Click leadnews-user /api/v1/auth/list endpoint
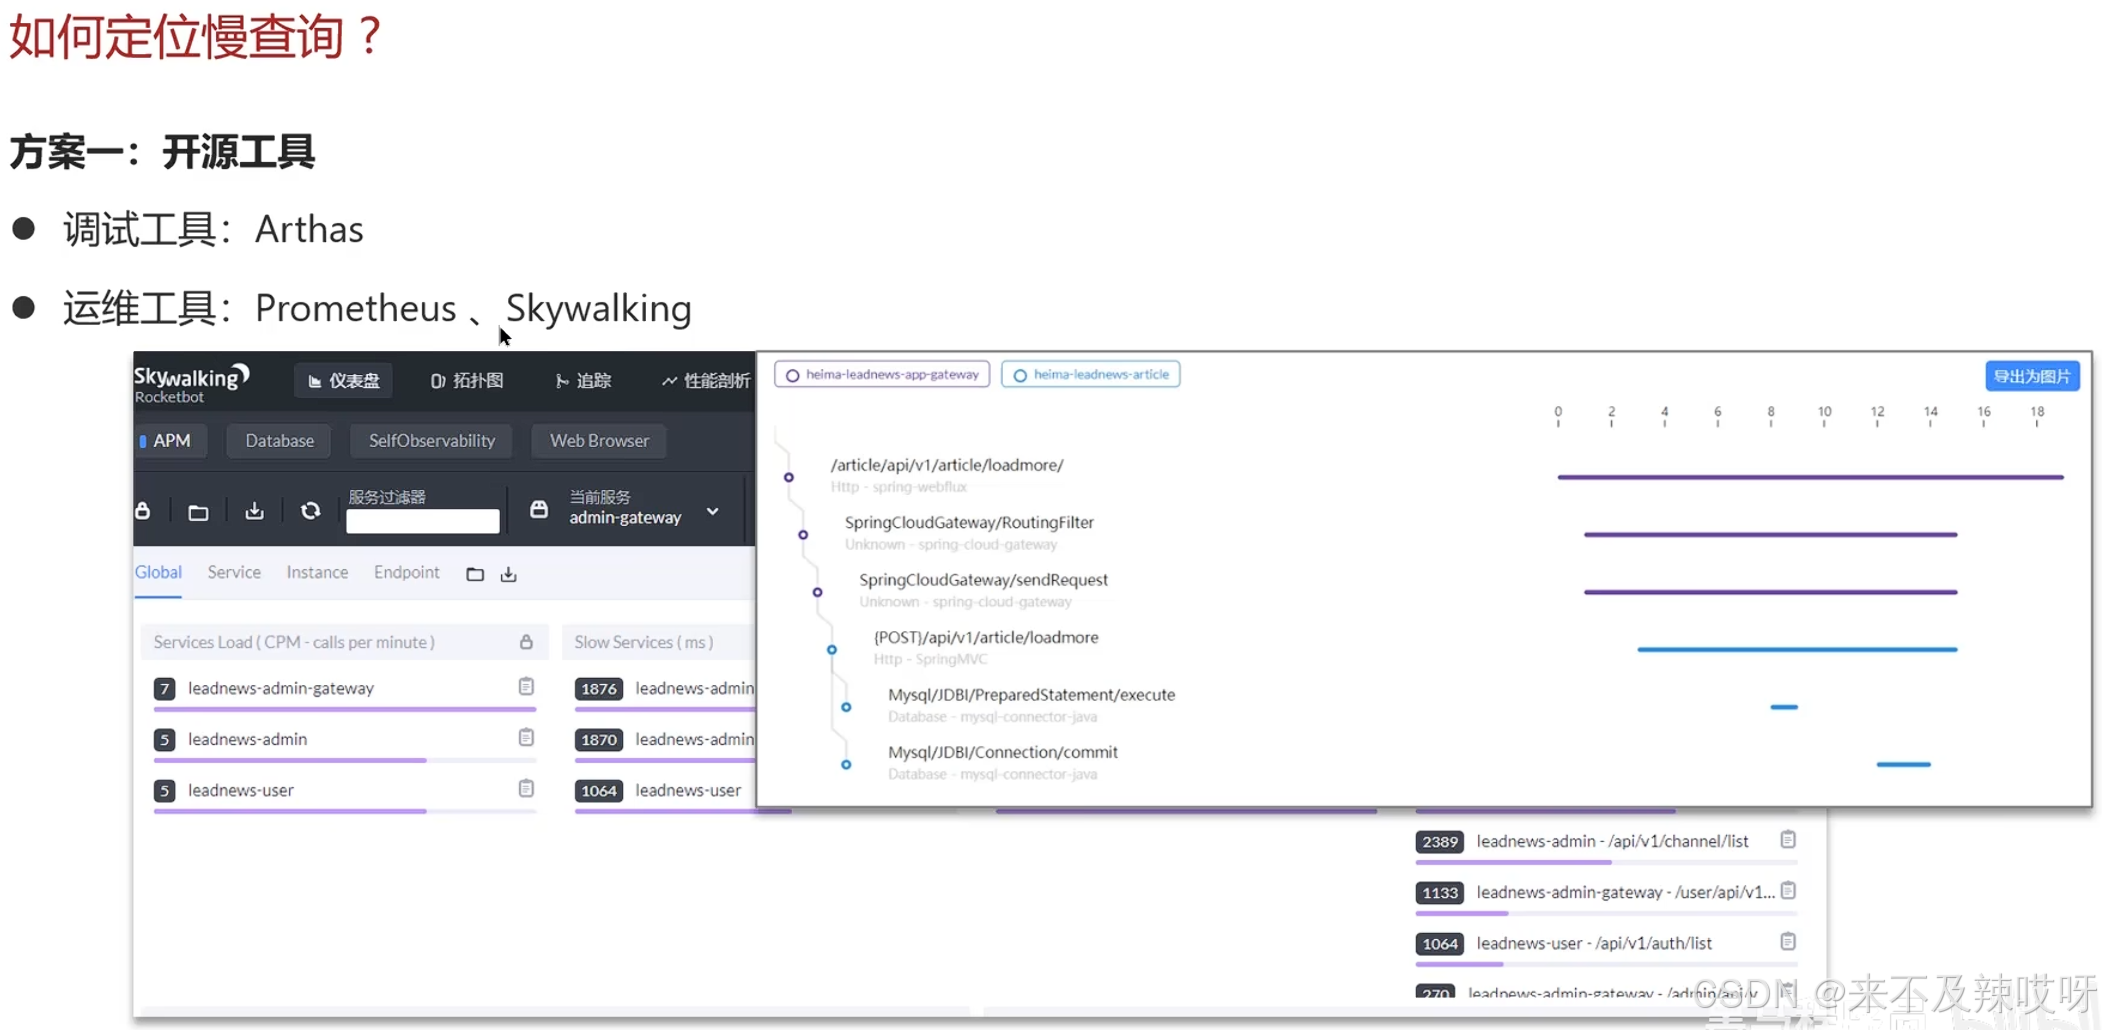The image size is (2102, 1030). click(1594, 943)
